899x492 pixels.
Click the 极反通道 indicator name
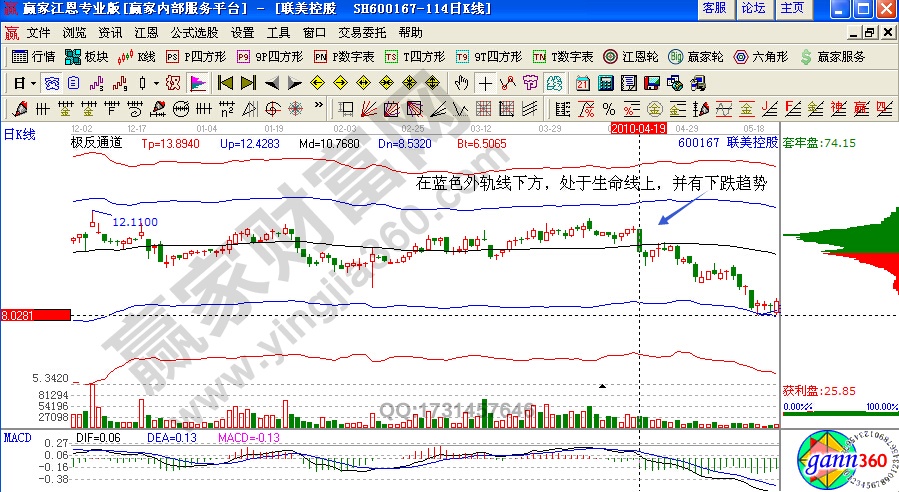[96, 143]
